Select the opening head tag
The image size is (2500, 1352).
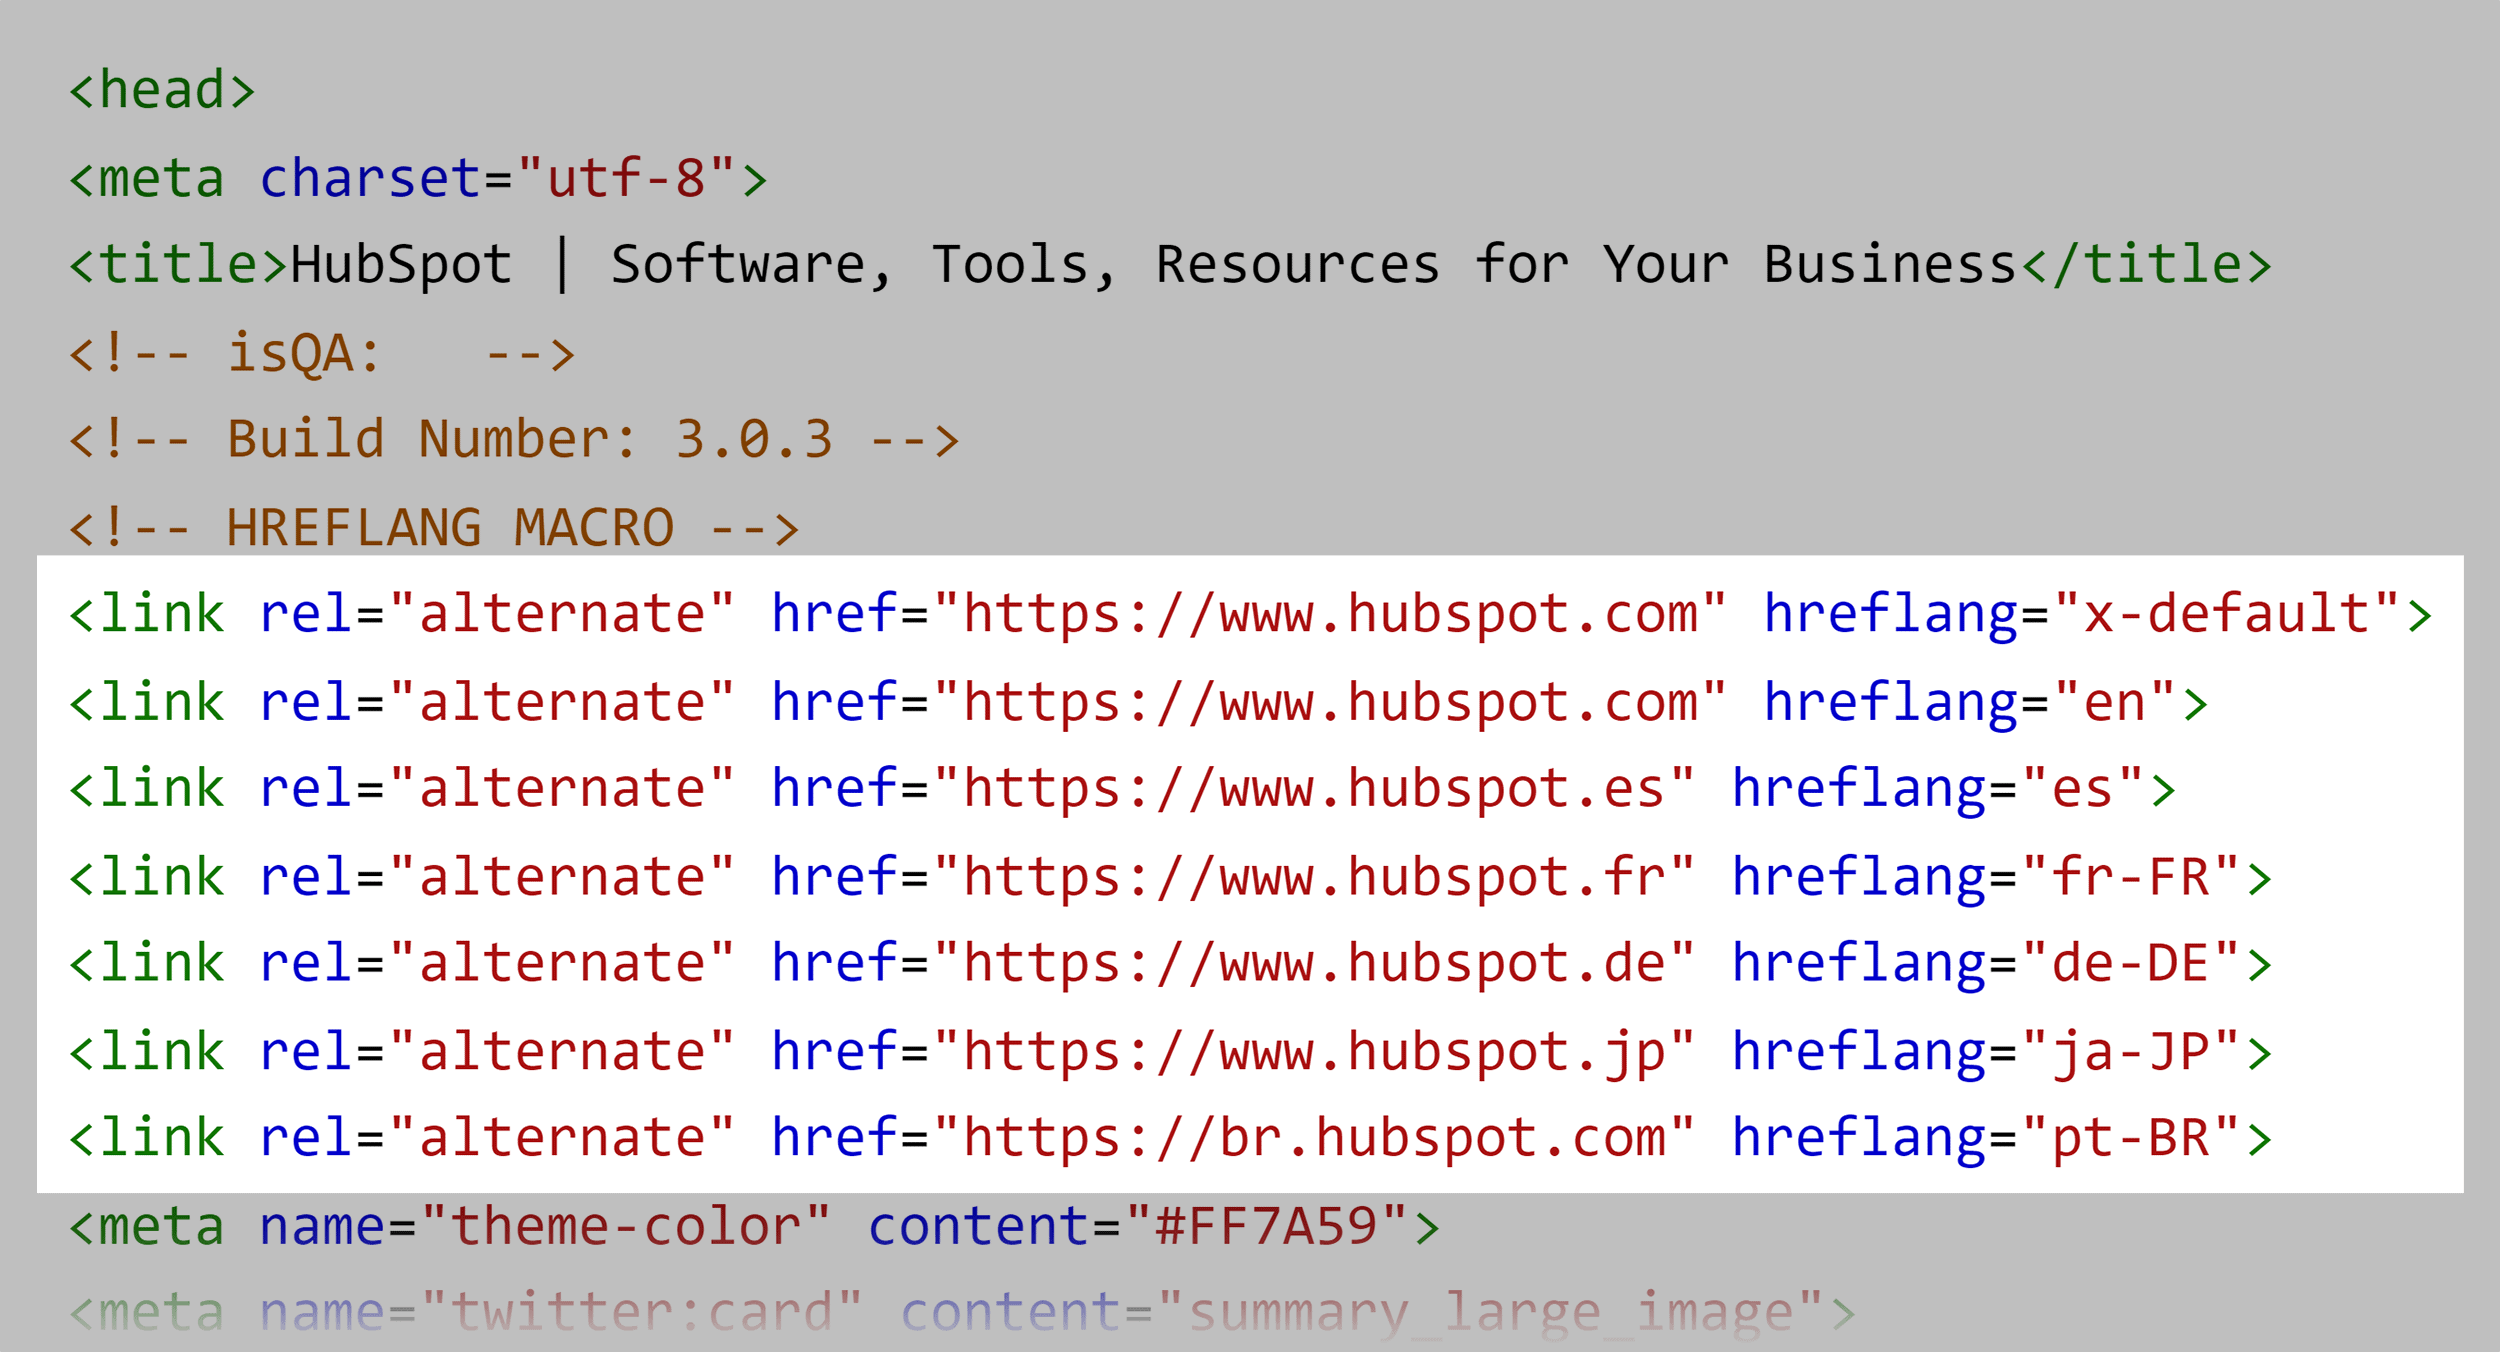click(x=160, y=88)
